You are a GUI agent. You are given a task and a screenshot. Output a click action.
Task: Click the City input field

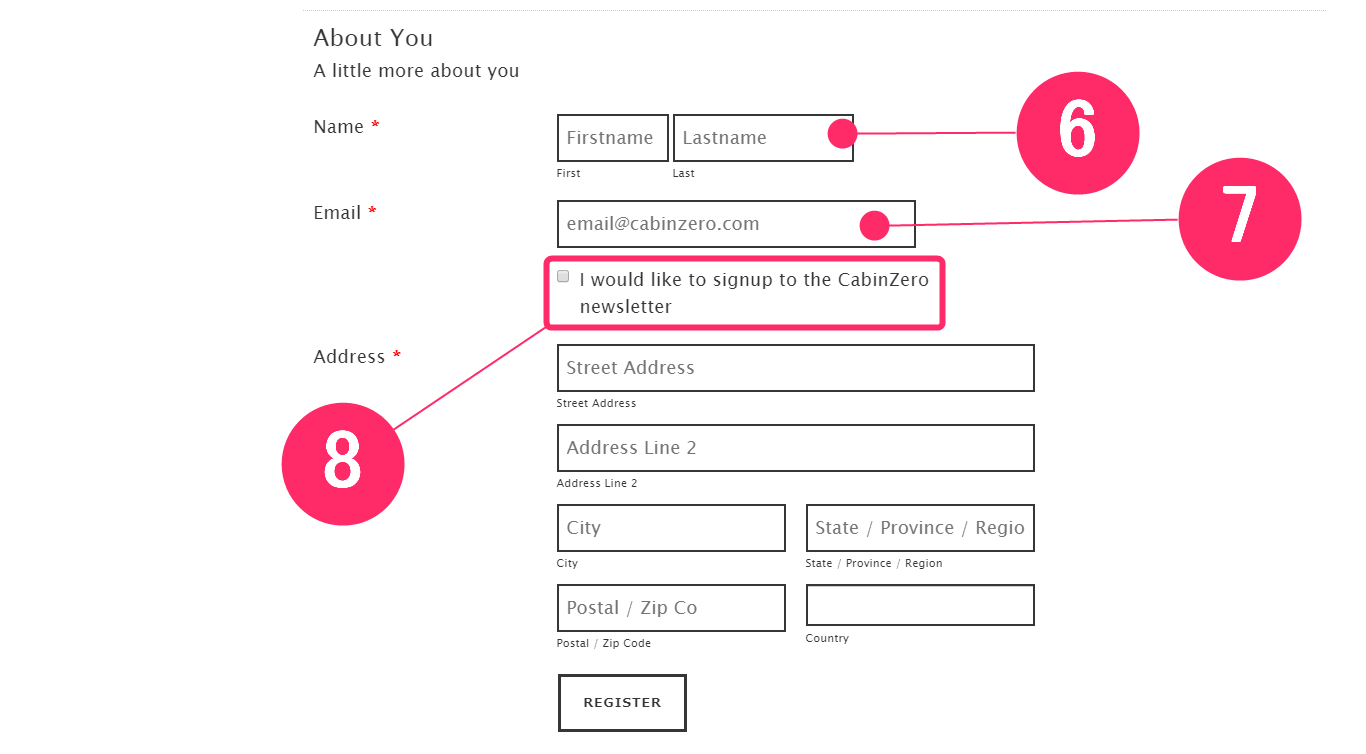(671, 528)
